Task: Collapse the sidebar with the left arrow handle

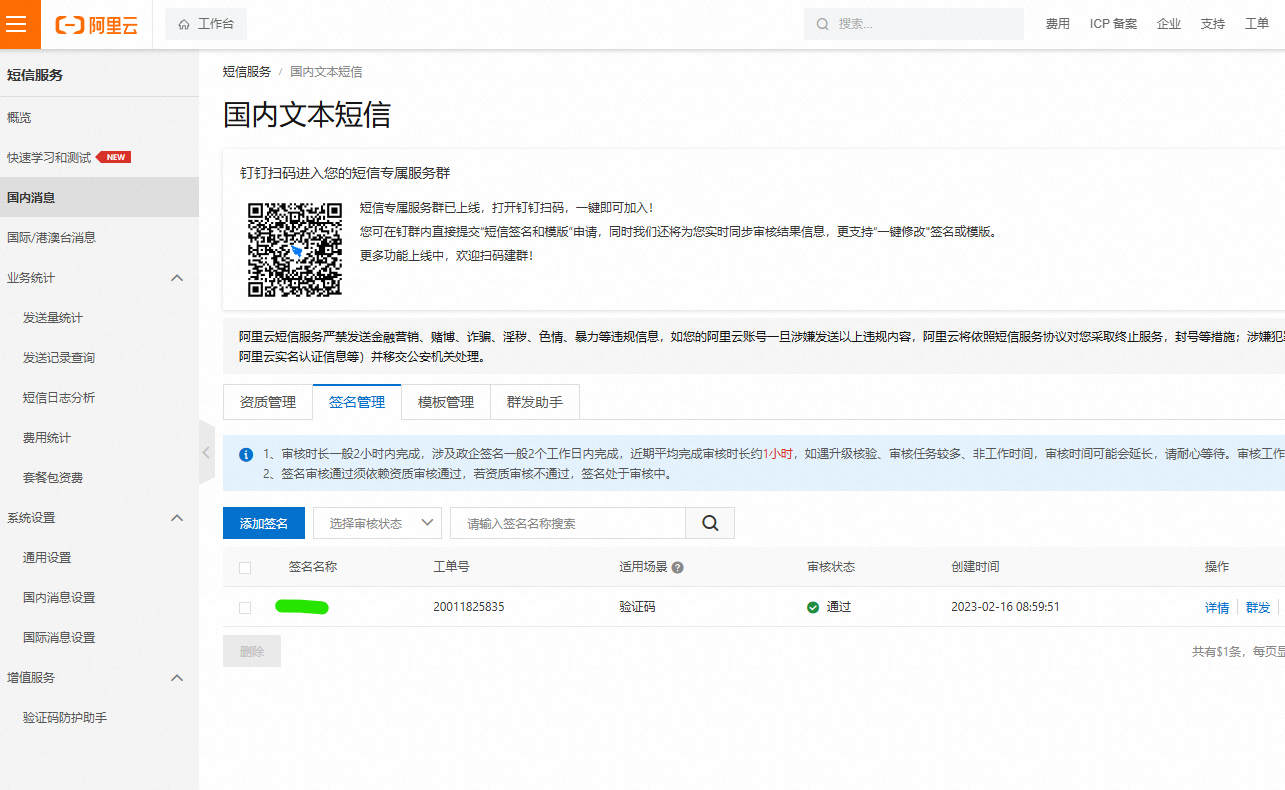Action: (207, 452)
